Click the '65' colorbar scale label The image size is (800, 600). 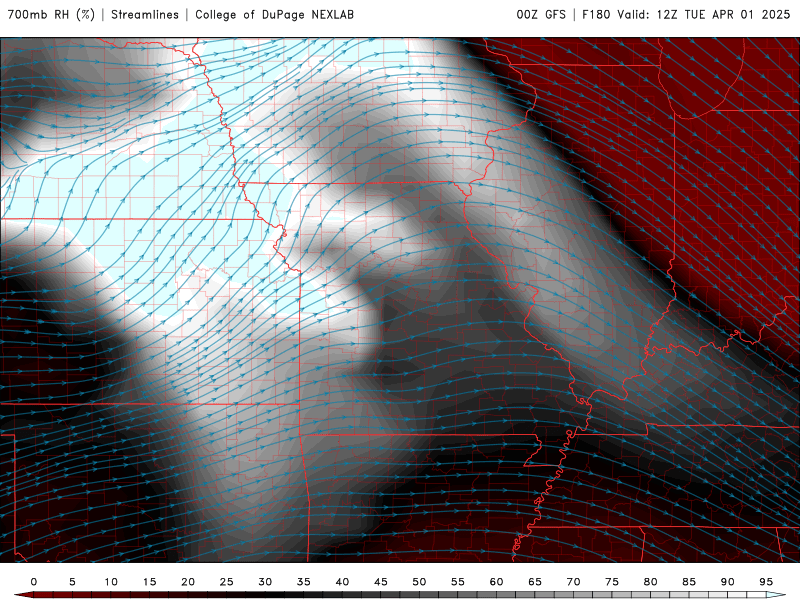(535, 582)
